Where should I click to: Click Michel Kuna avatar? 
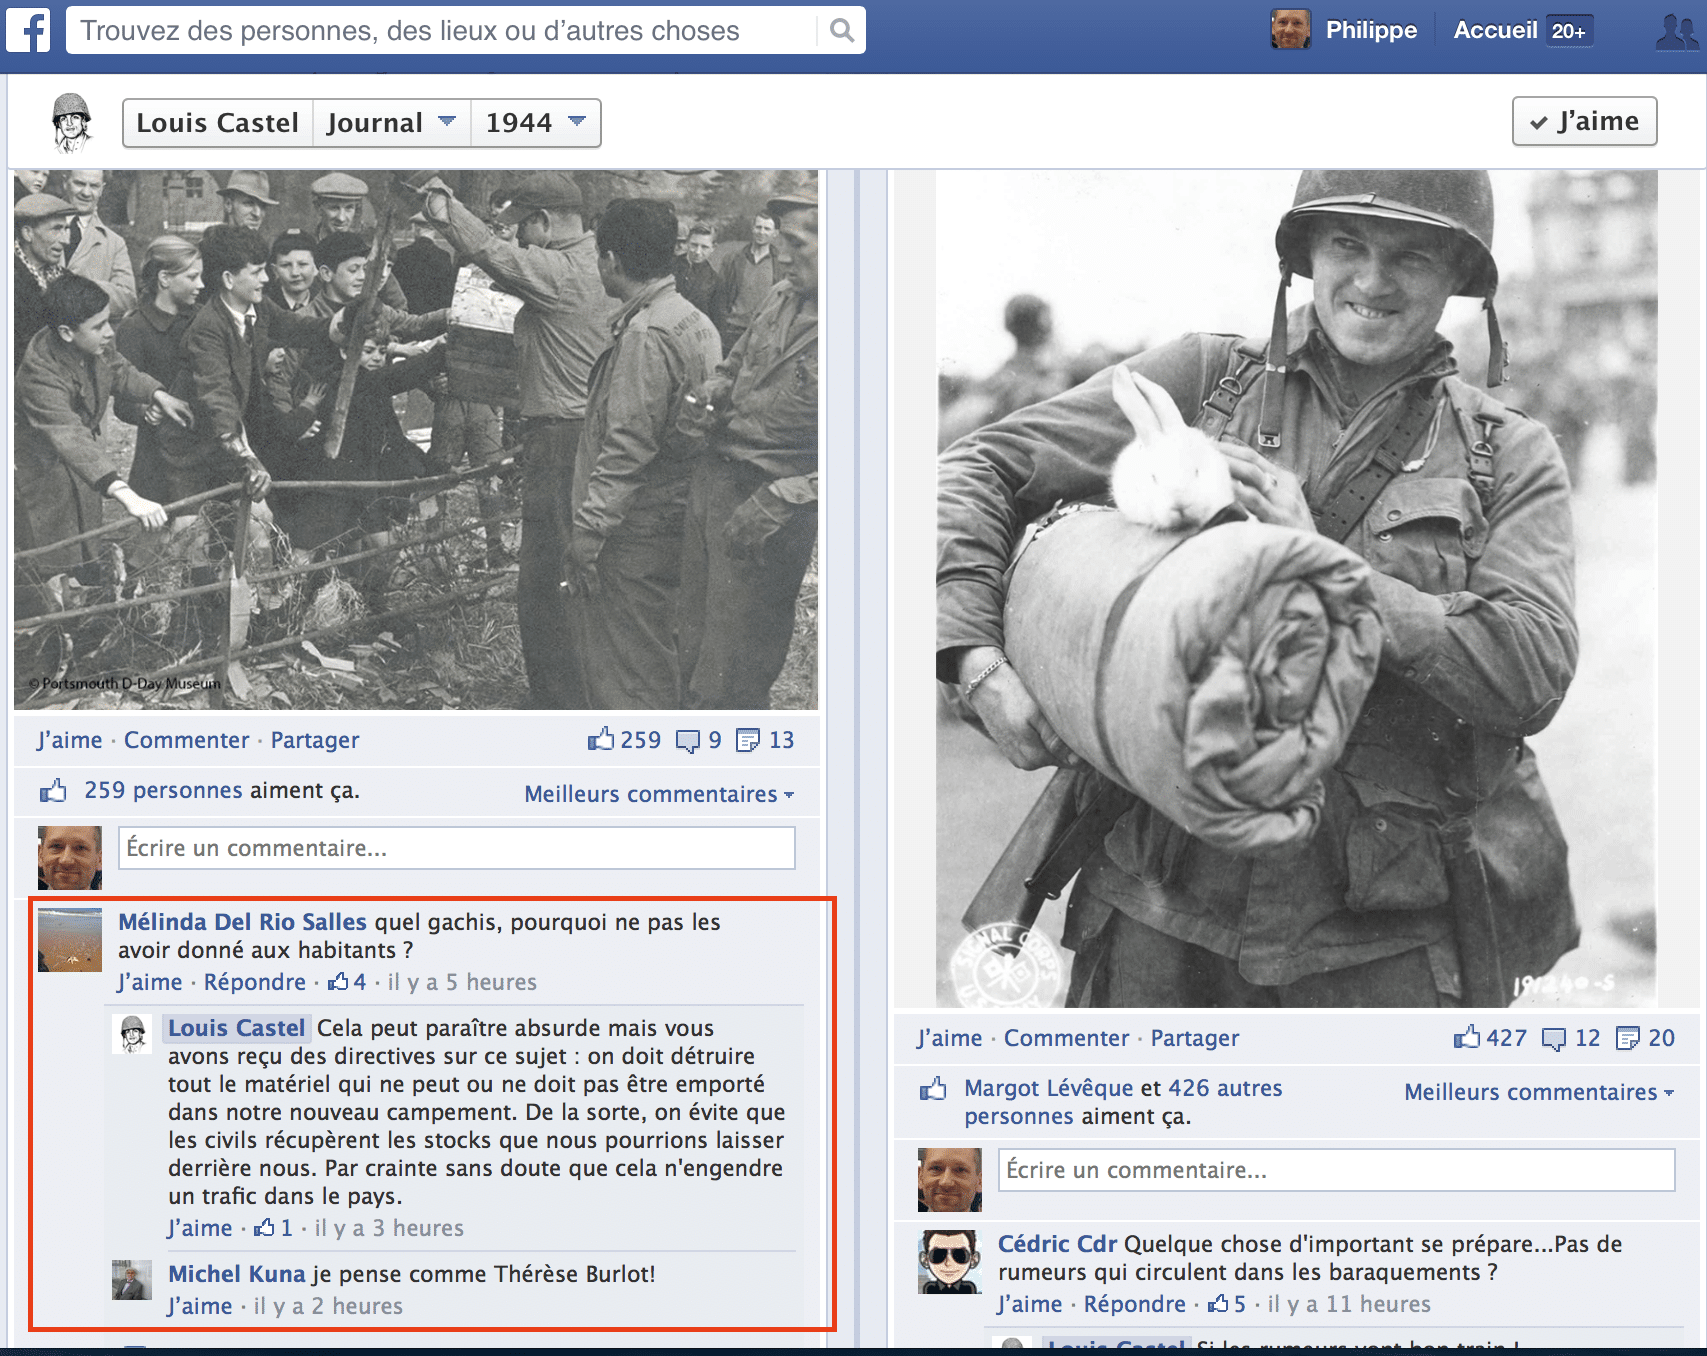point(132,1280)
